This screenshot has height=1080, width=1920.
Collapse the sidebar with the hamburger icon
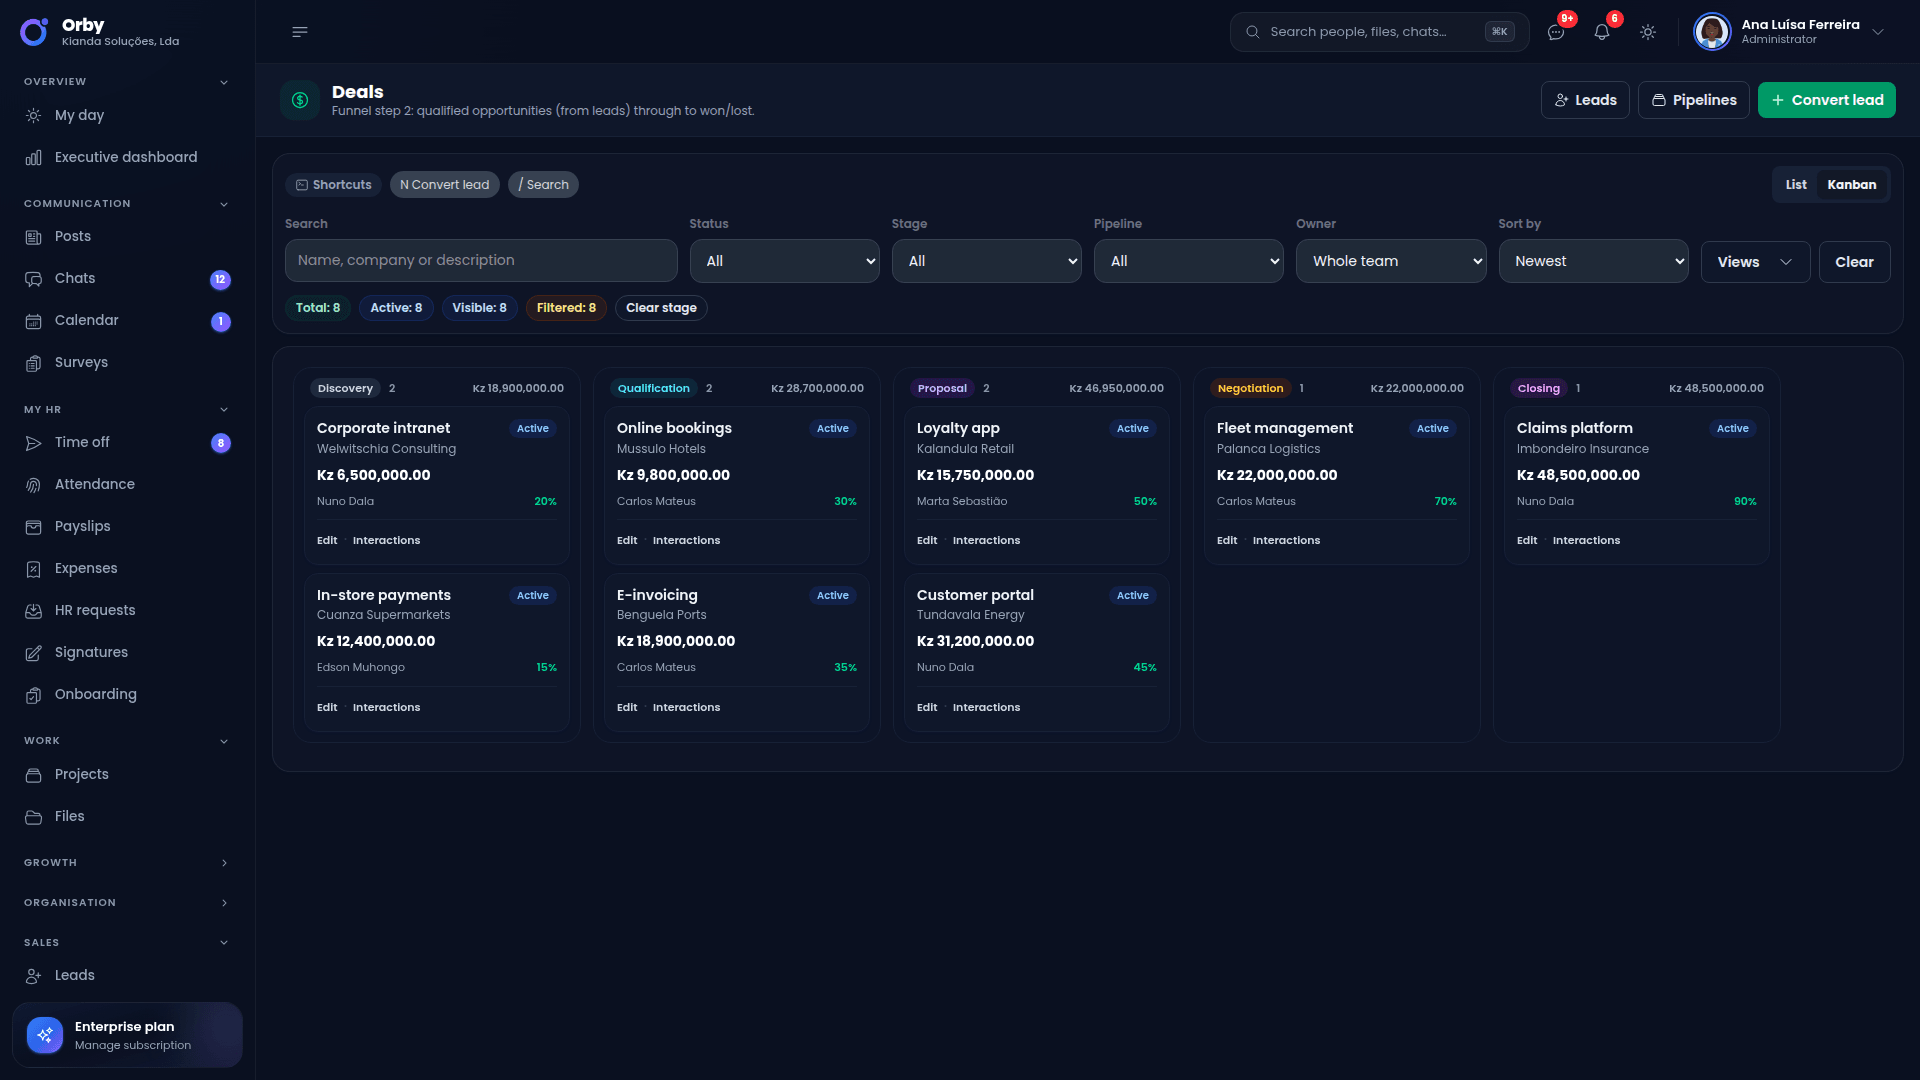tap(300, 32)
